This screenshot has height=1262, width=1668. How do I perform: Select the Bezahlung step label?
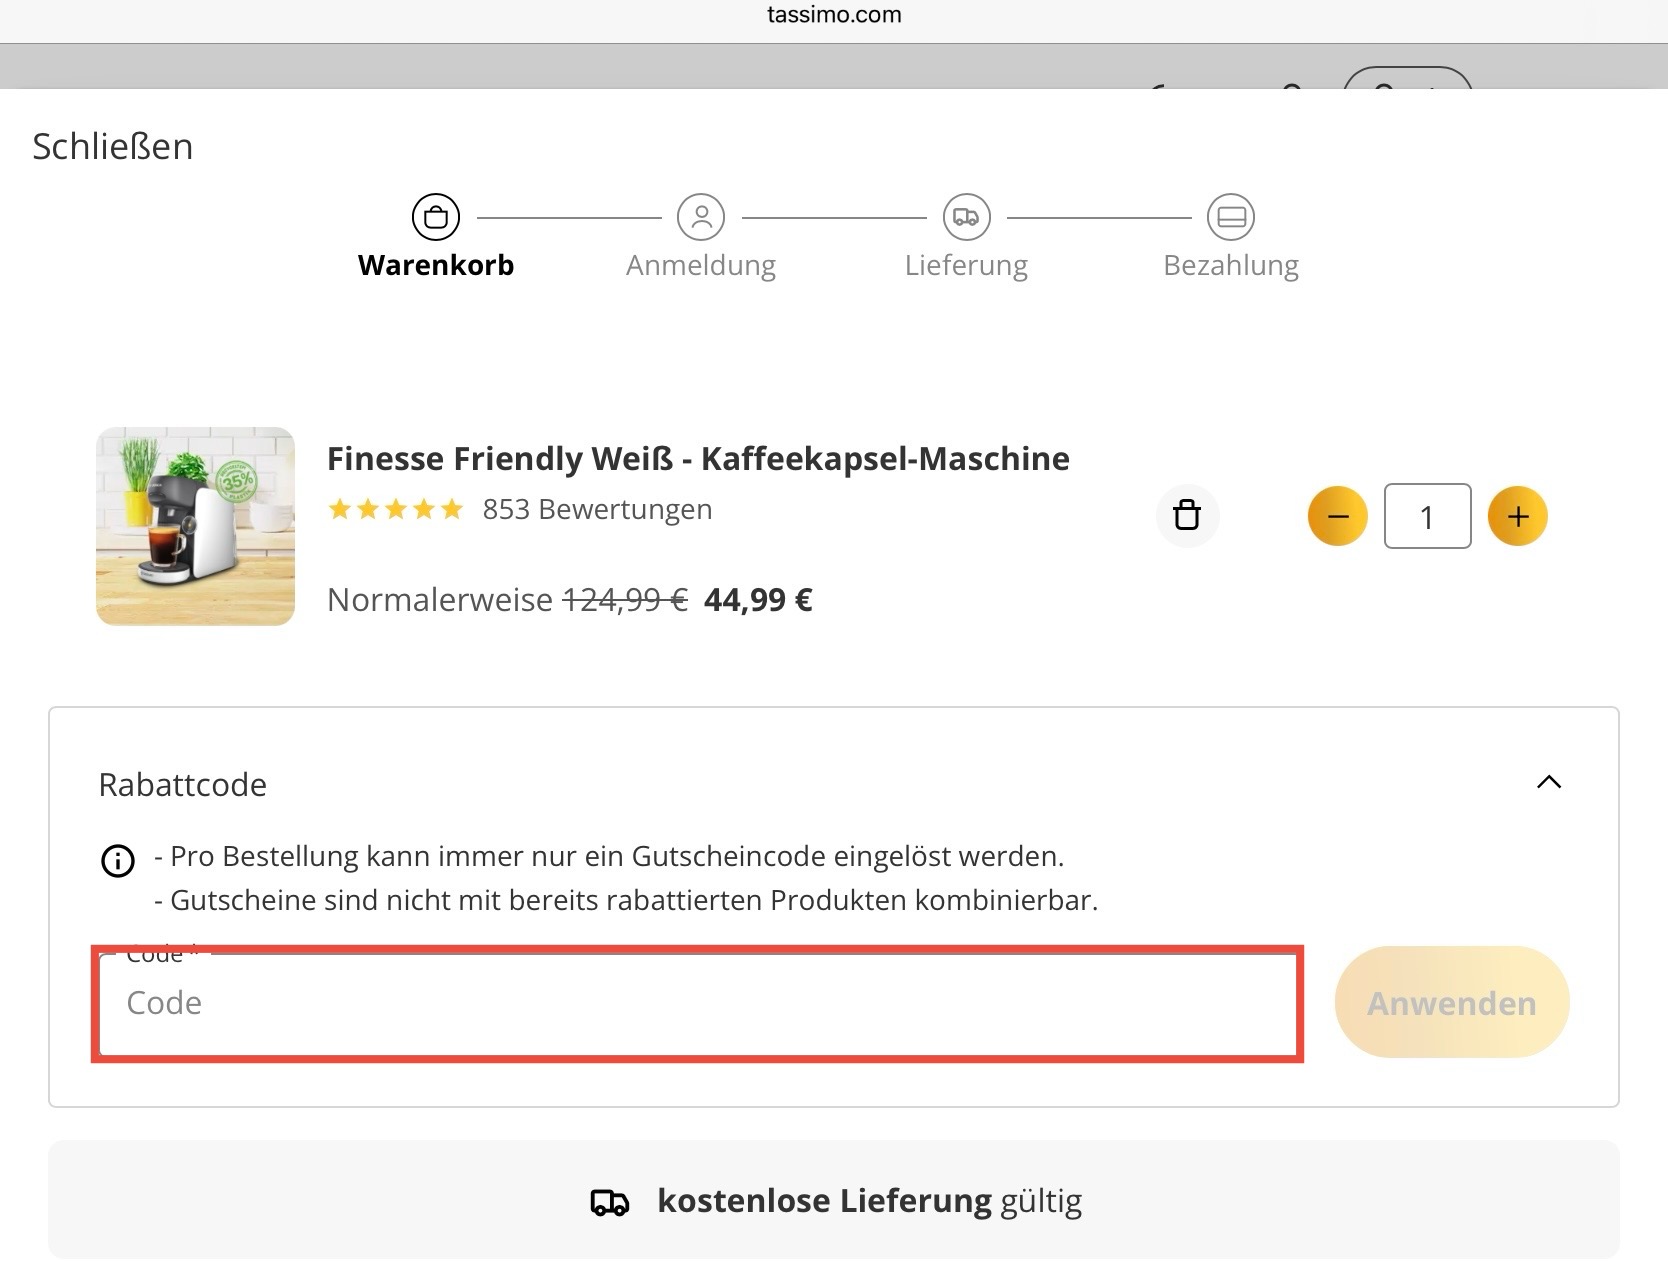1231,265
